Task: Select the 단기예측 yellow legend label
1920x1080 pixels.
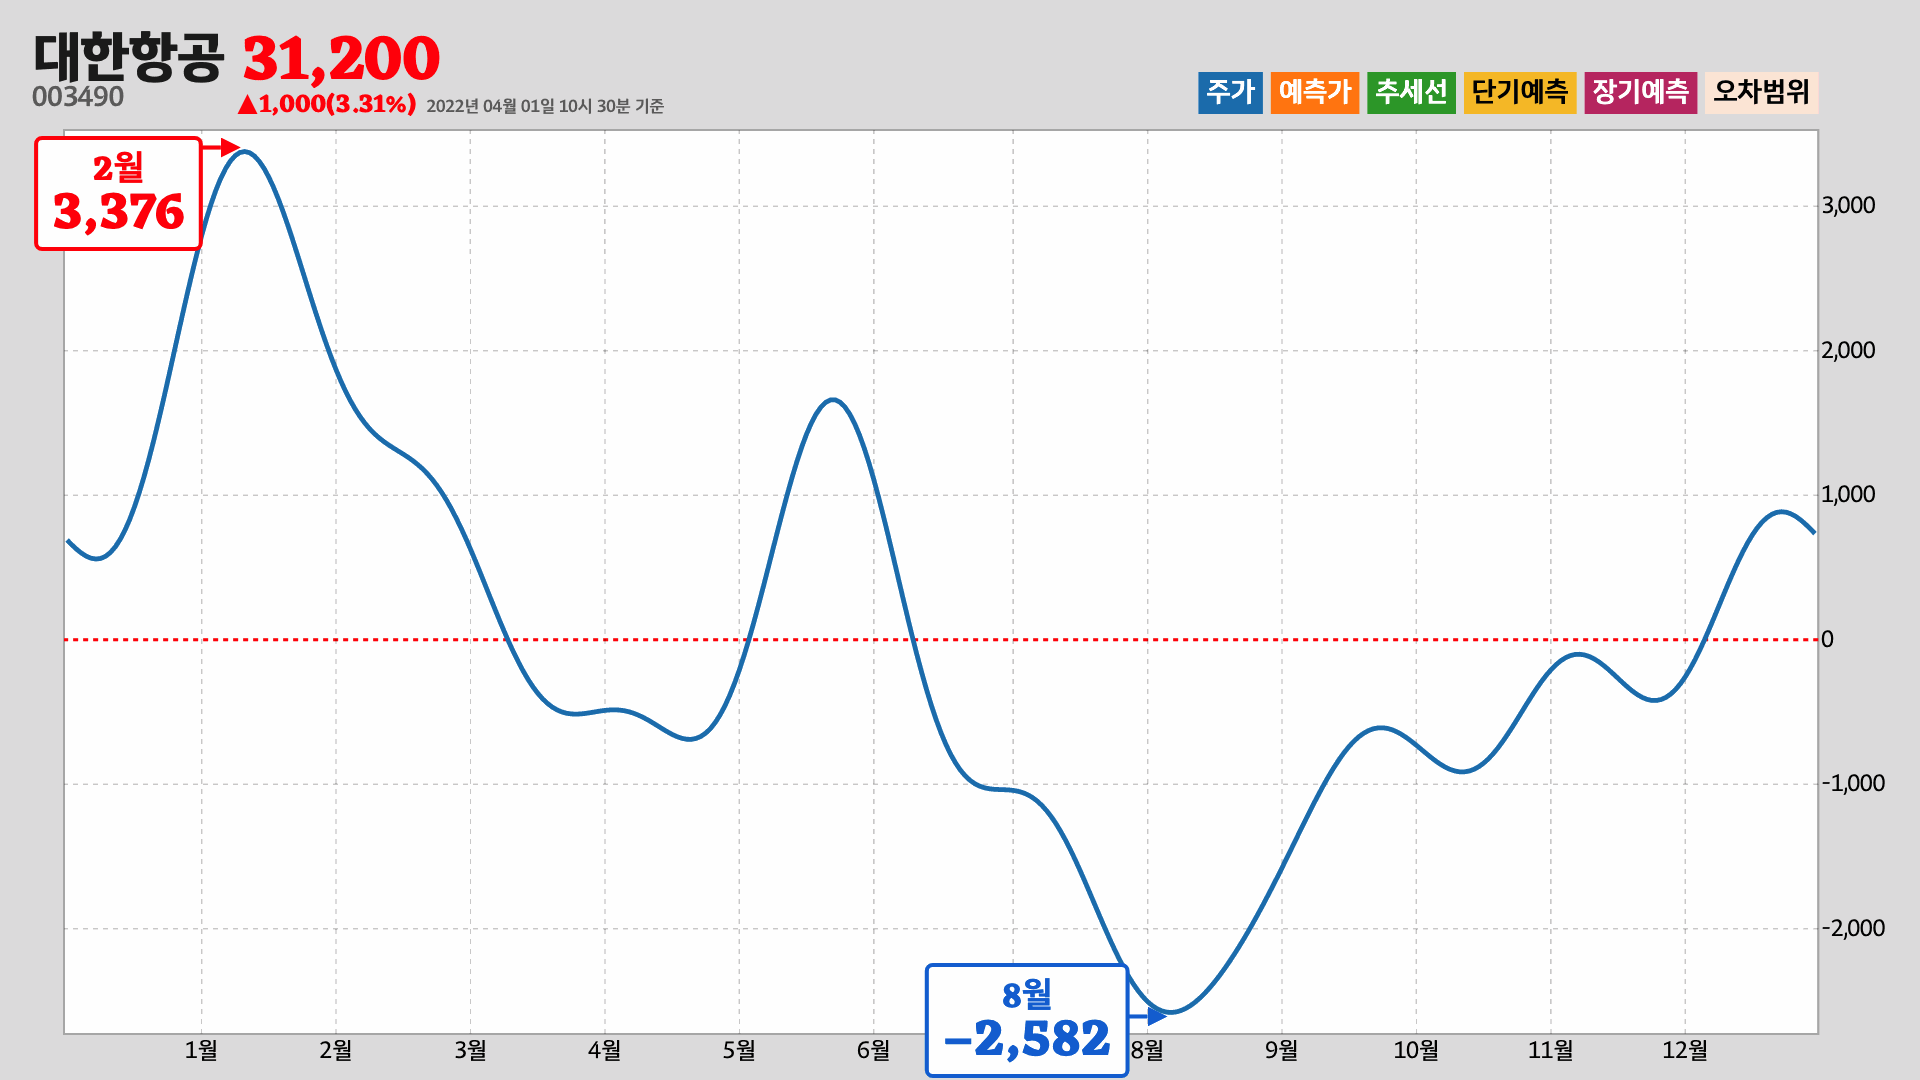Action: click(1520, 92)
